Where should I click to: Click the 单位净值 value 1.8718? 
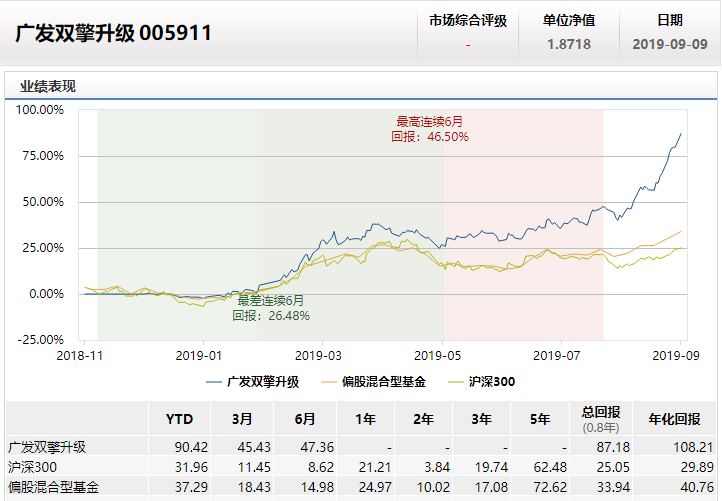coord(569,44)
